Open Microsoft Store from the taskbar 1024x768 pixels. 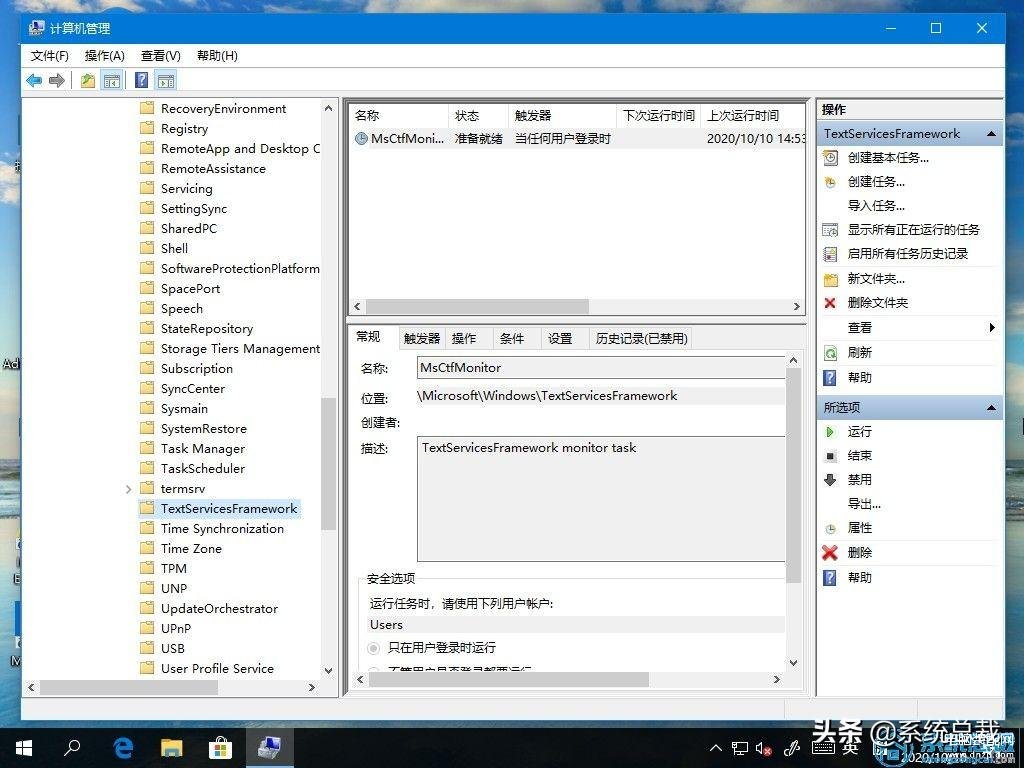pyautogui.click(x=220, y=748)
